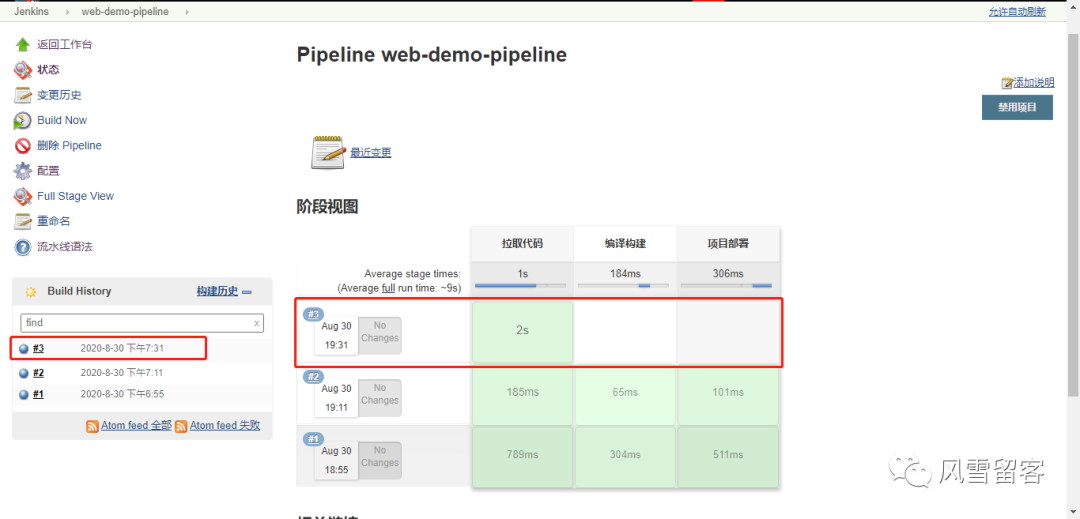Open 变更历史 in the sidebar
This screenshot has height=519, width=1080.
point(59,95)
